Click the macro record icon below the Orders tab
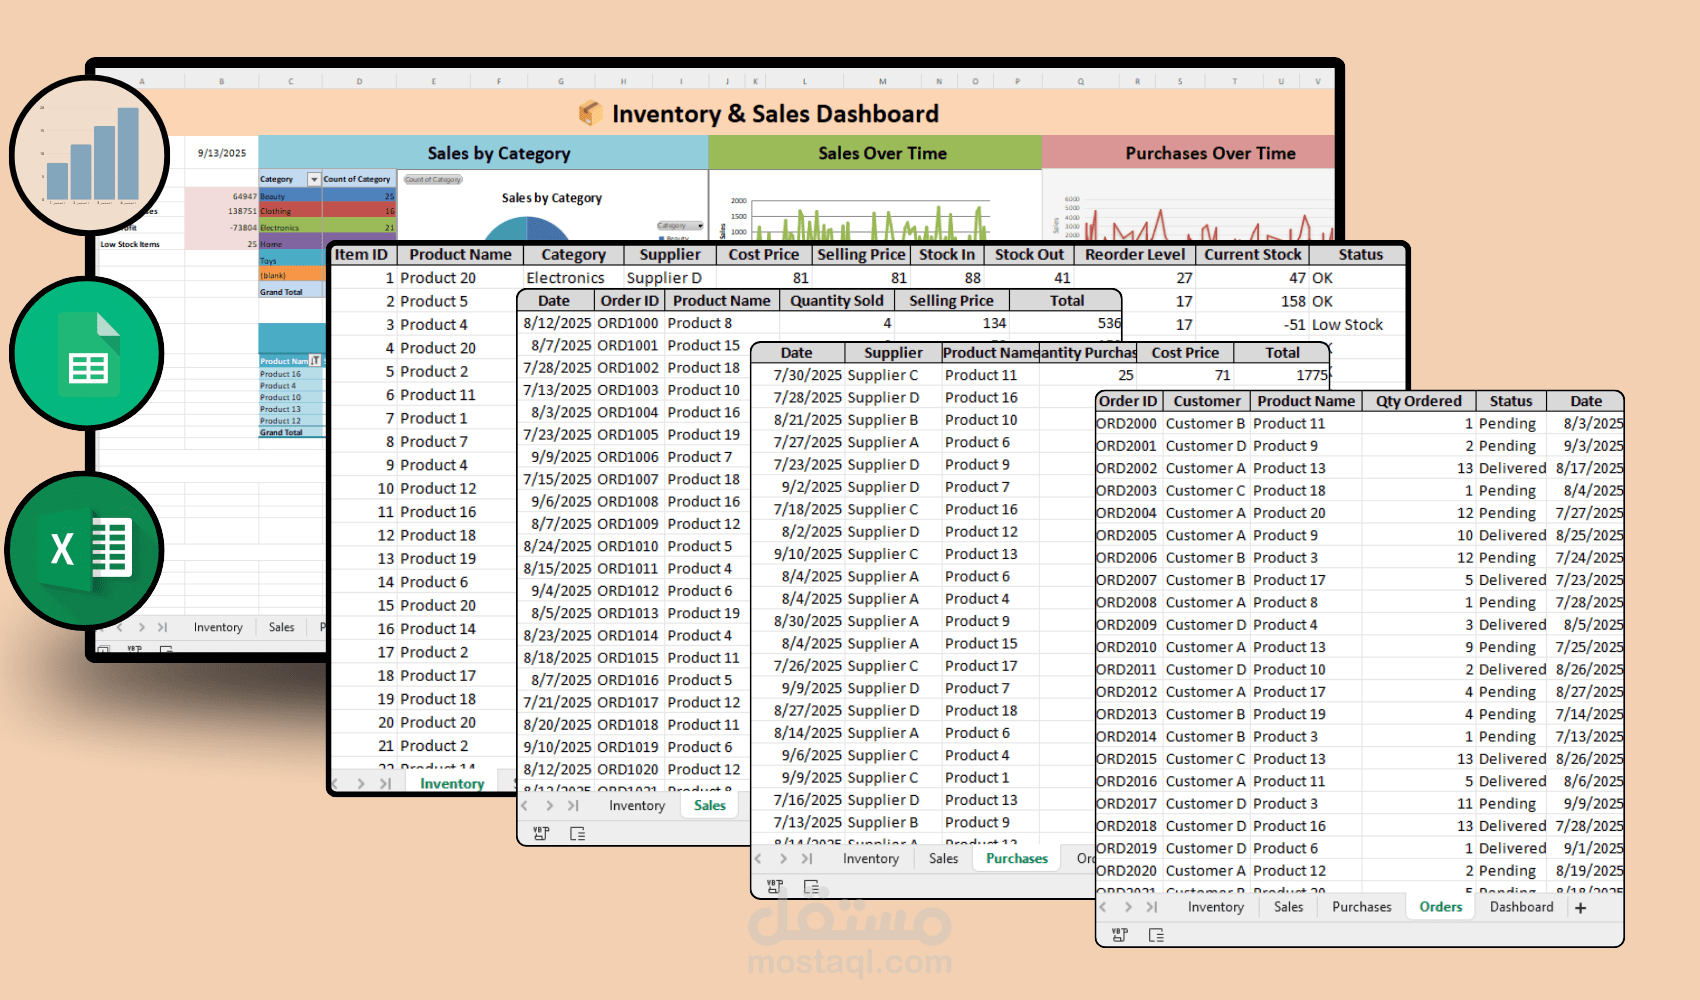 click(x=1120, y=935)
